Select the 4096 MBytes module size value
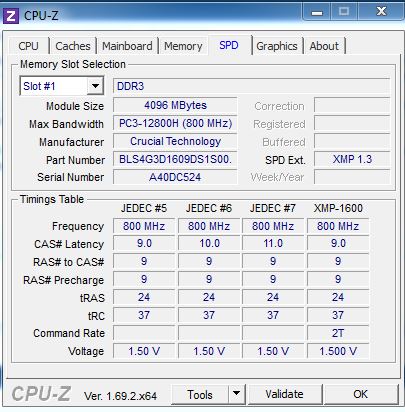 pyautogui.click(x=175, y=105)
